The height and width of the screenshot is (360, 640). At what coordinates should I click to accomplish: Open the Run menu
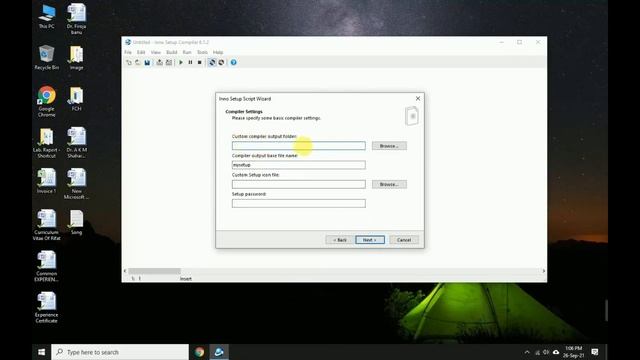pos(187,52)
